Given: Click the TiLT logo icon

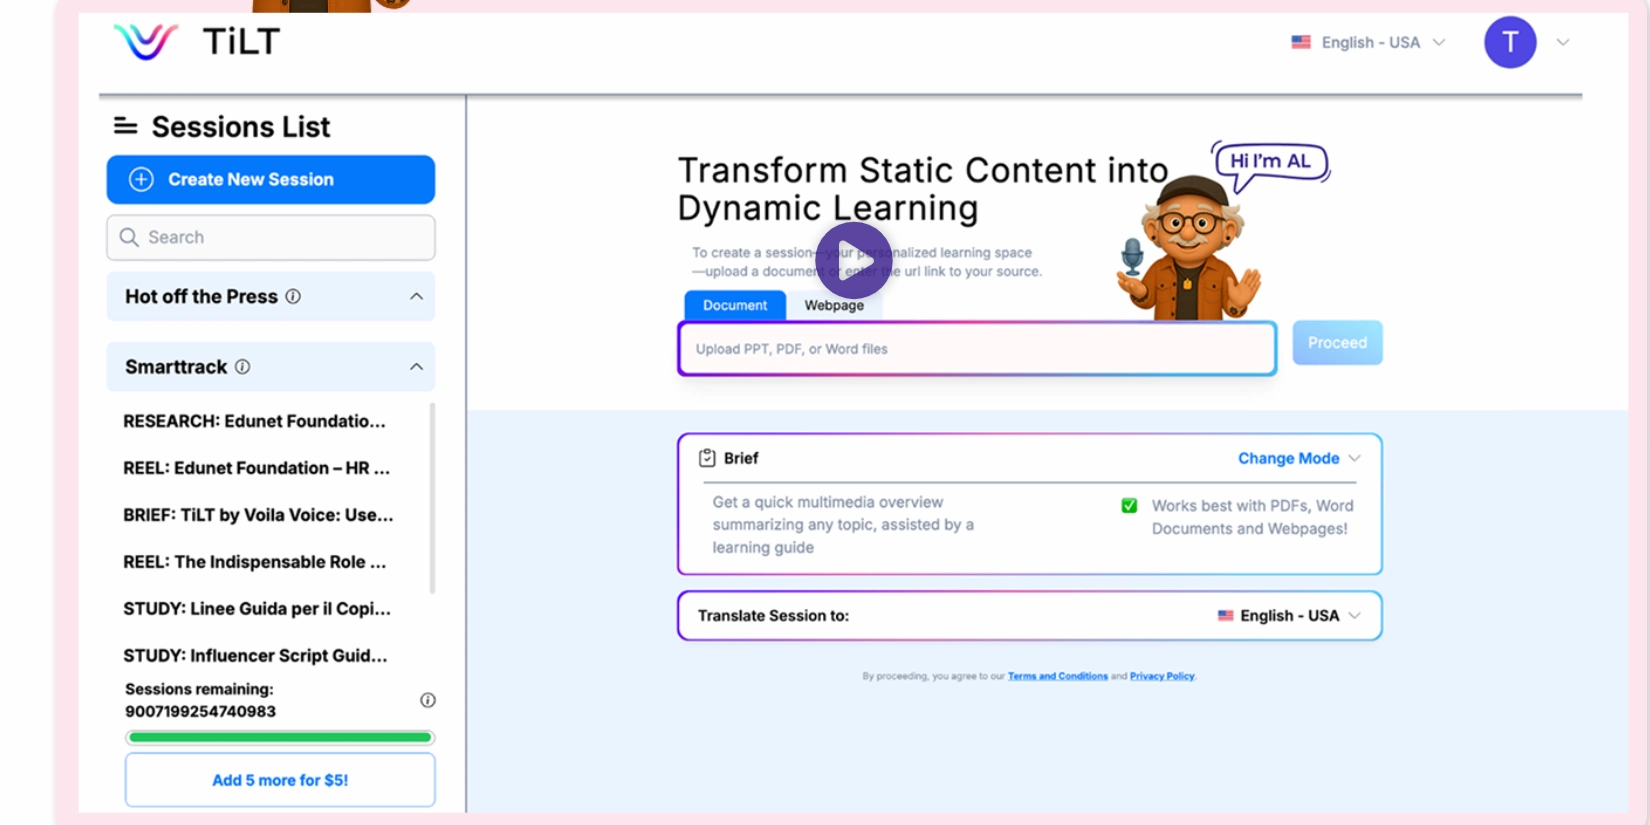Looking at the screenshot, I should pyautogui.click(x=146, y=42).
